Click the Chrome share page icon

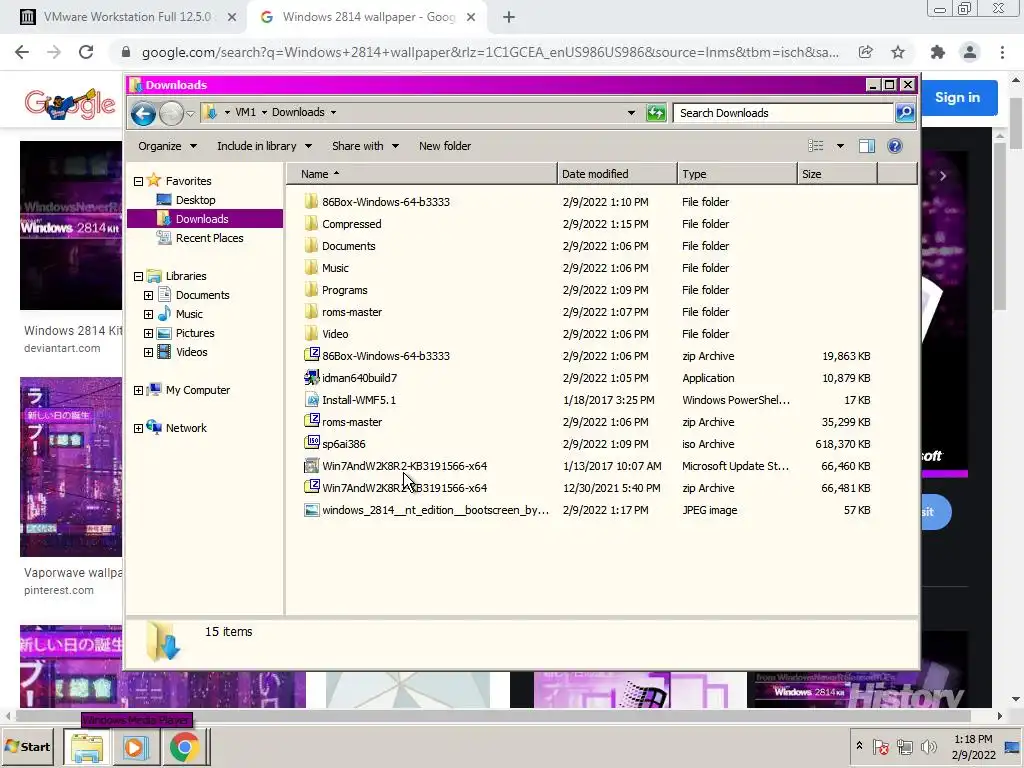[x=865, y=52]
